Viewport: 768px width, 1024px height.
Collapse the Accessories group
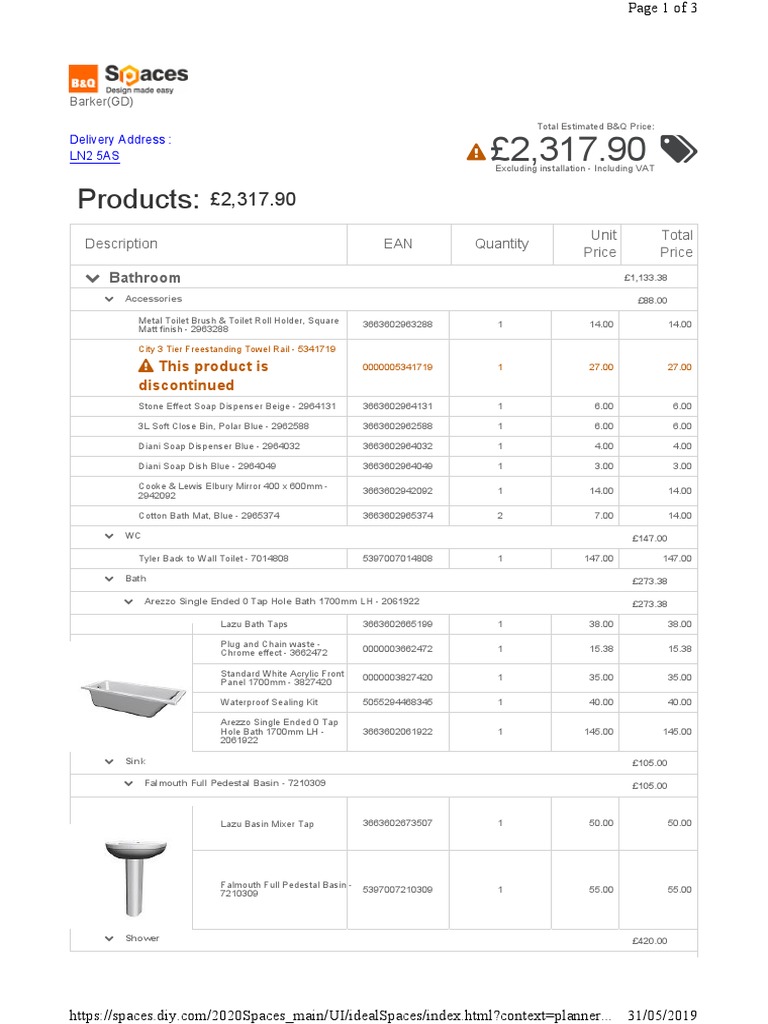tap(109, 299)
